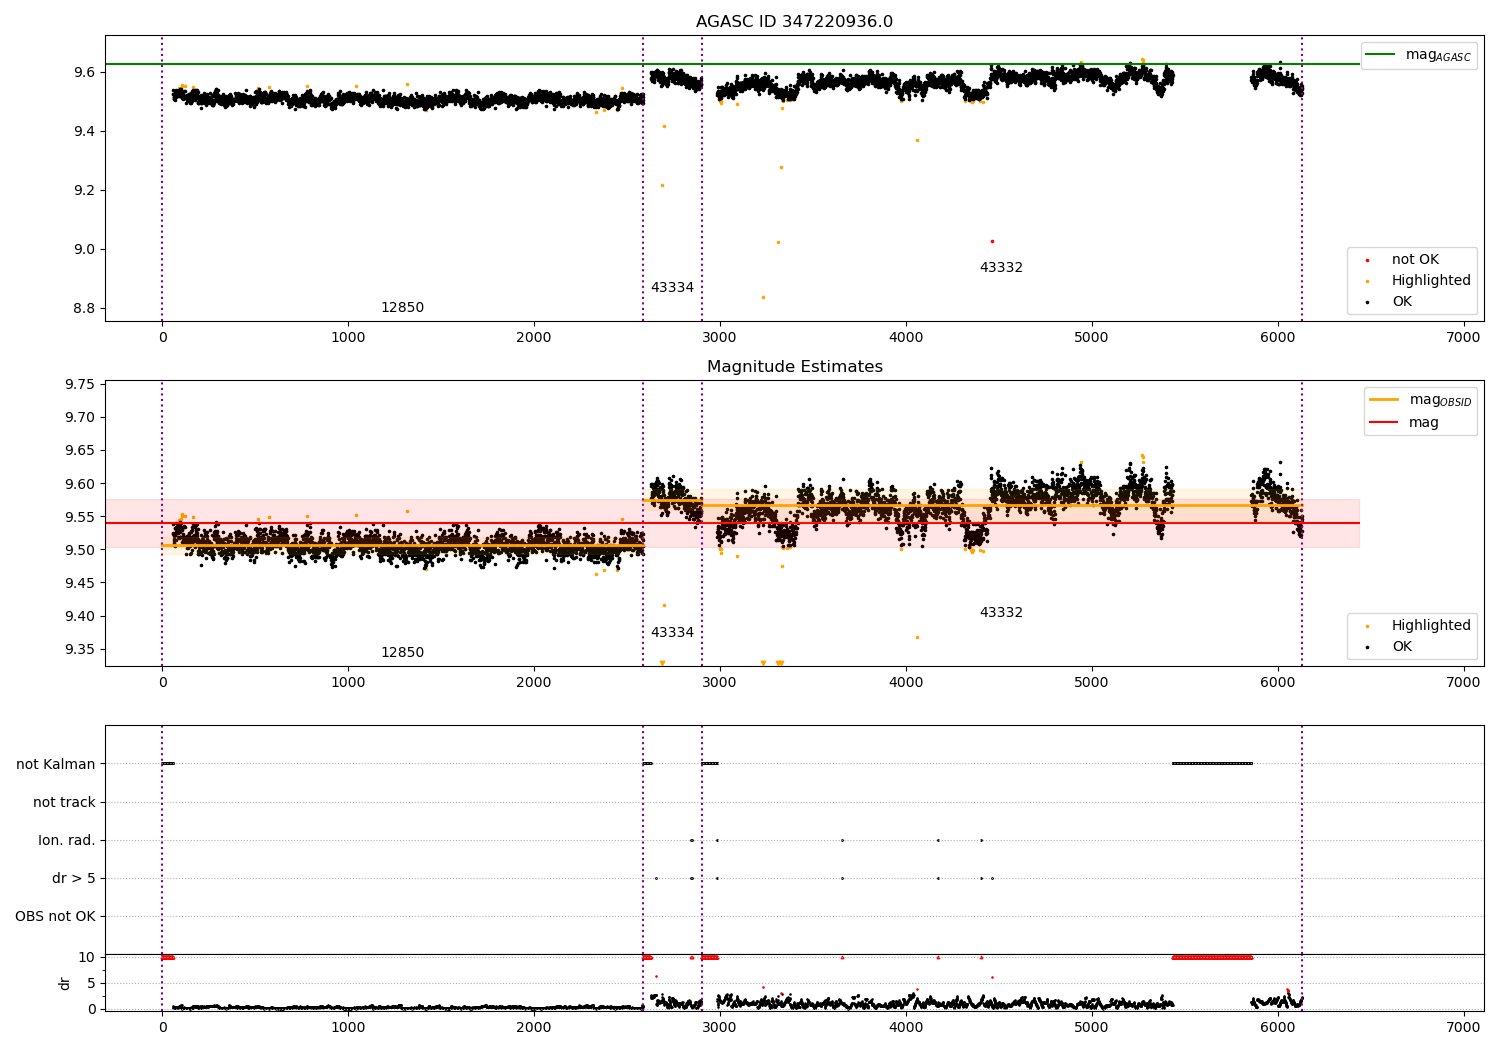1500x1050 pixels.
Task: Click the '10' y-tick of the dr plot
Action: coord(87,958)
